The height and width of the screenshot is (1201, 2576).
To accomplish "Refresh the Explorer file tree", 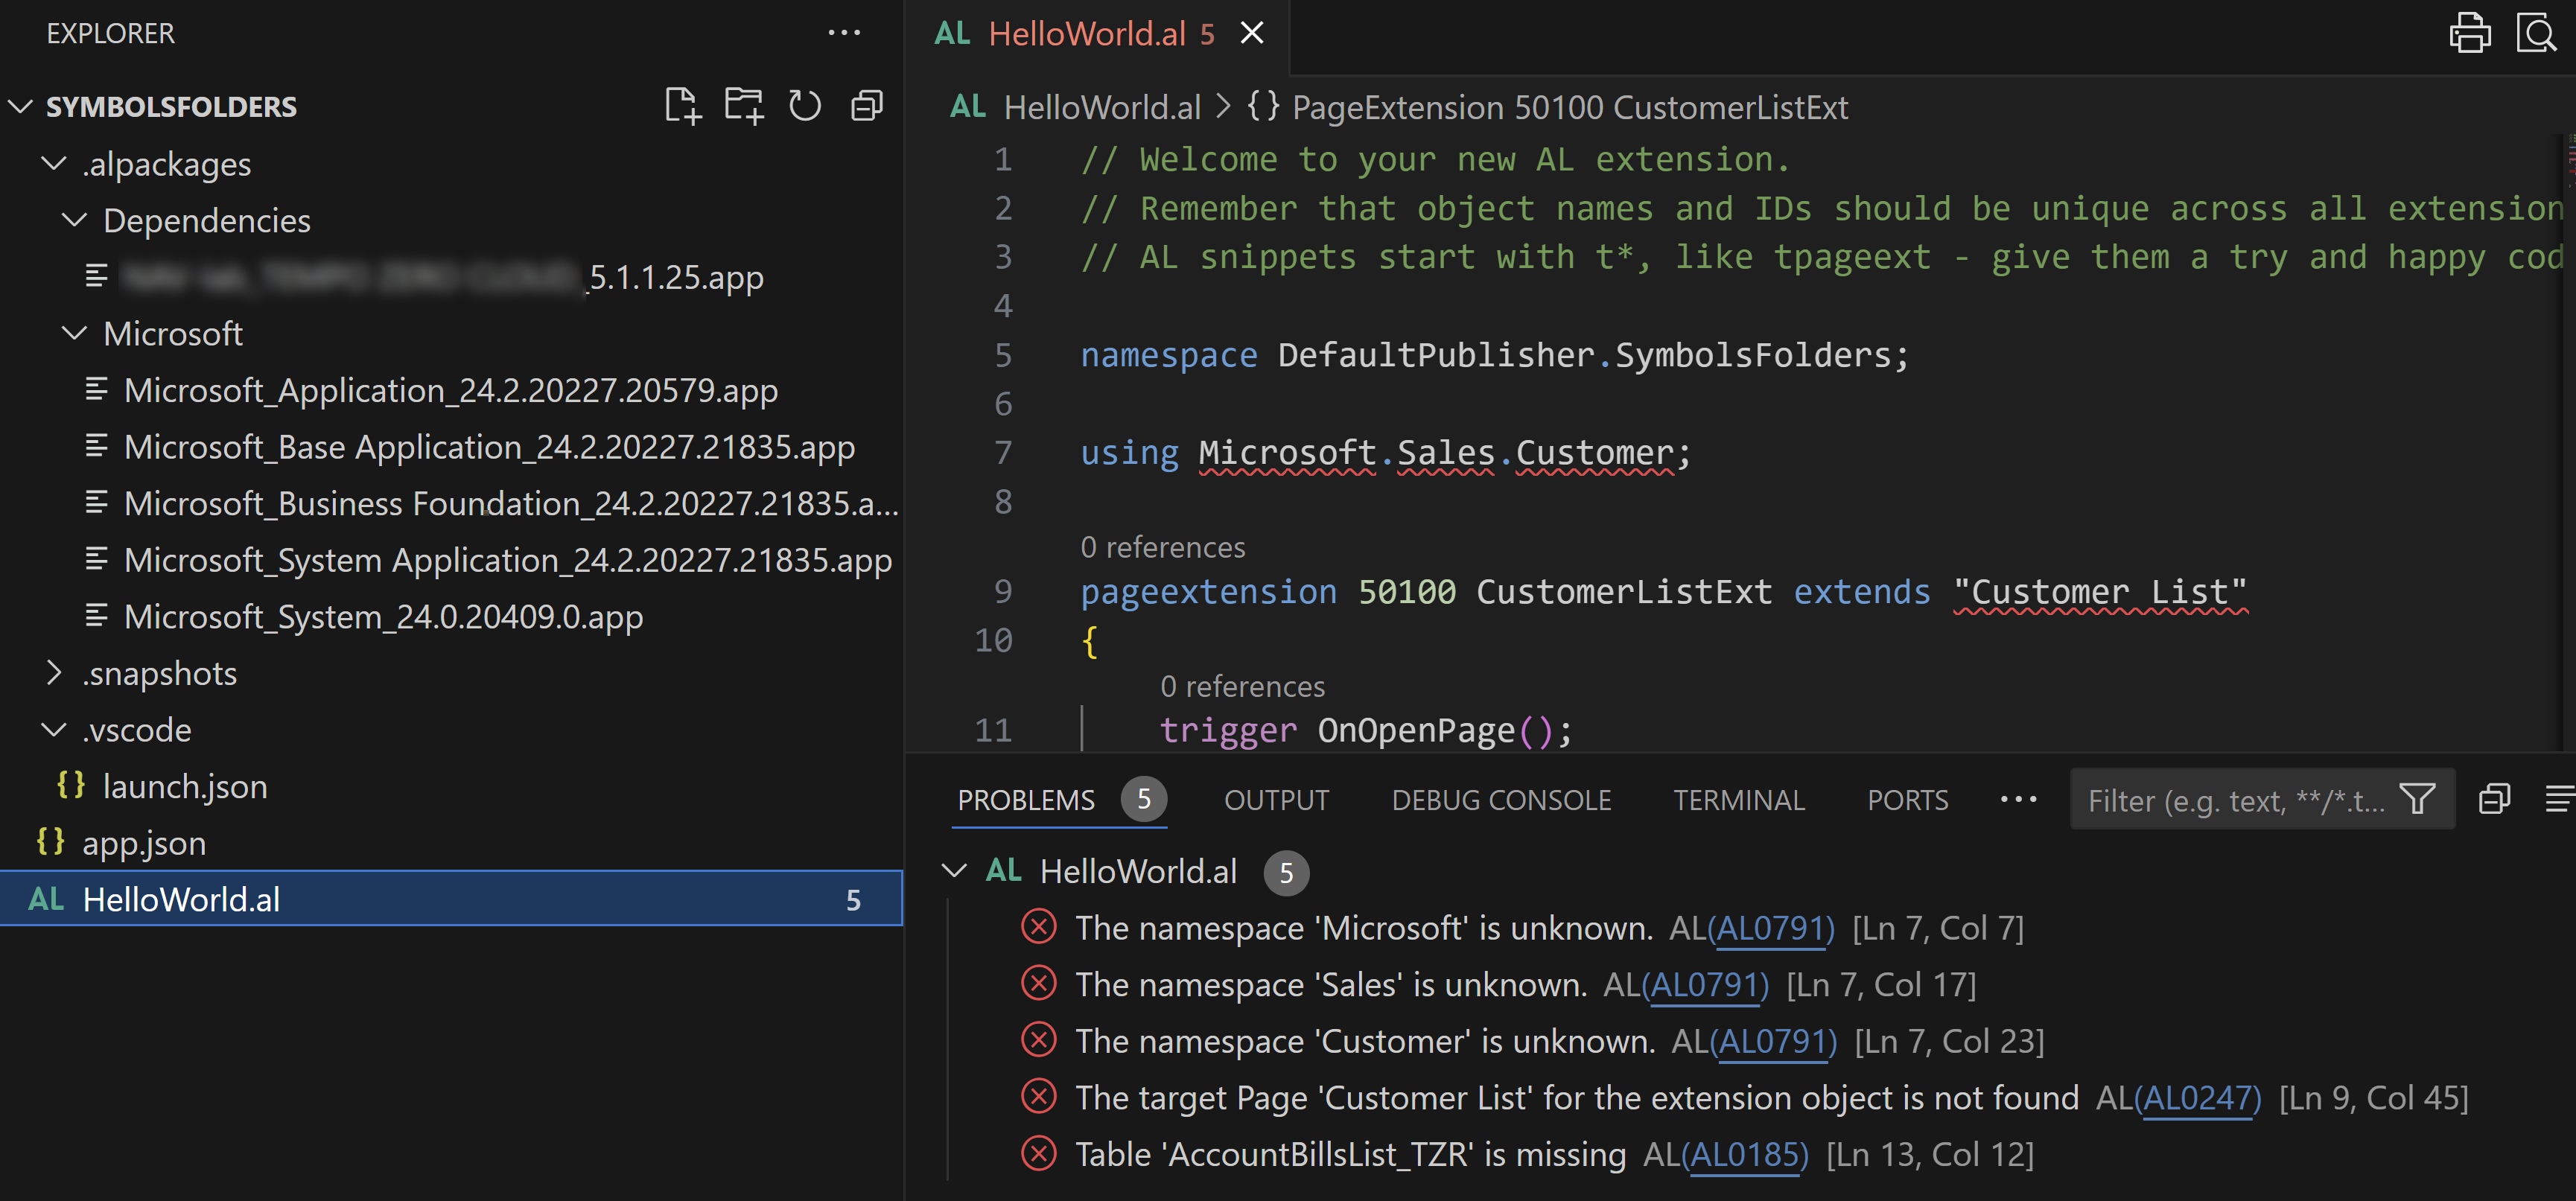I will pyautogui.click(x=805, y=106).
